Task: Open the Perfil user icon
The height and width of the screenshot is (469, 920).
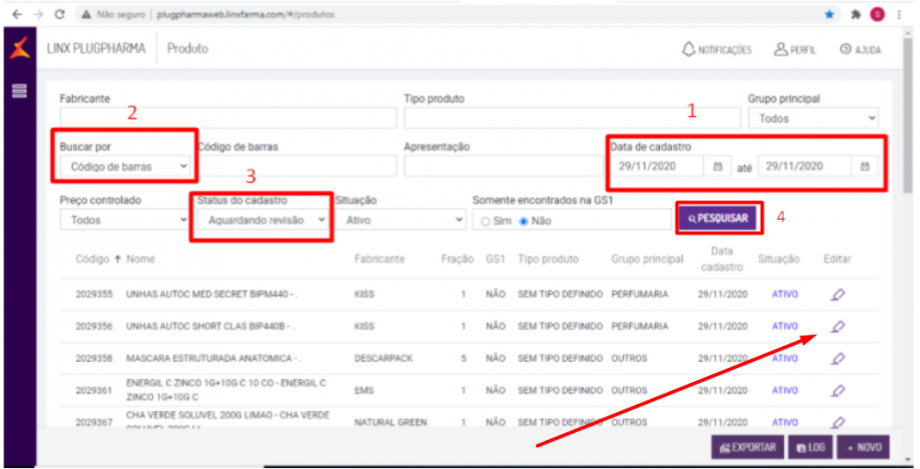Action: 782,49
